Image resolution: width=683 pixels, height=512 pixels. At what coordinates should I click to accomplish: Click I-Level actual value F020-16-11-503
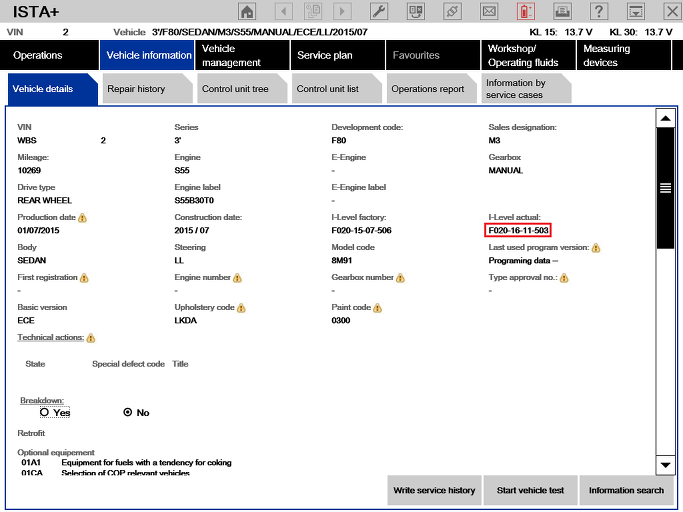(518, 231)
